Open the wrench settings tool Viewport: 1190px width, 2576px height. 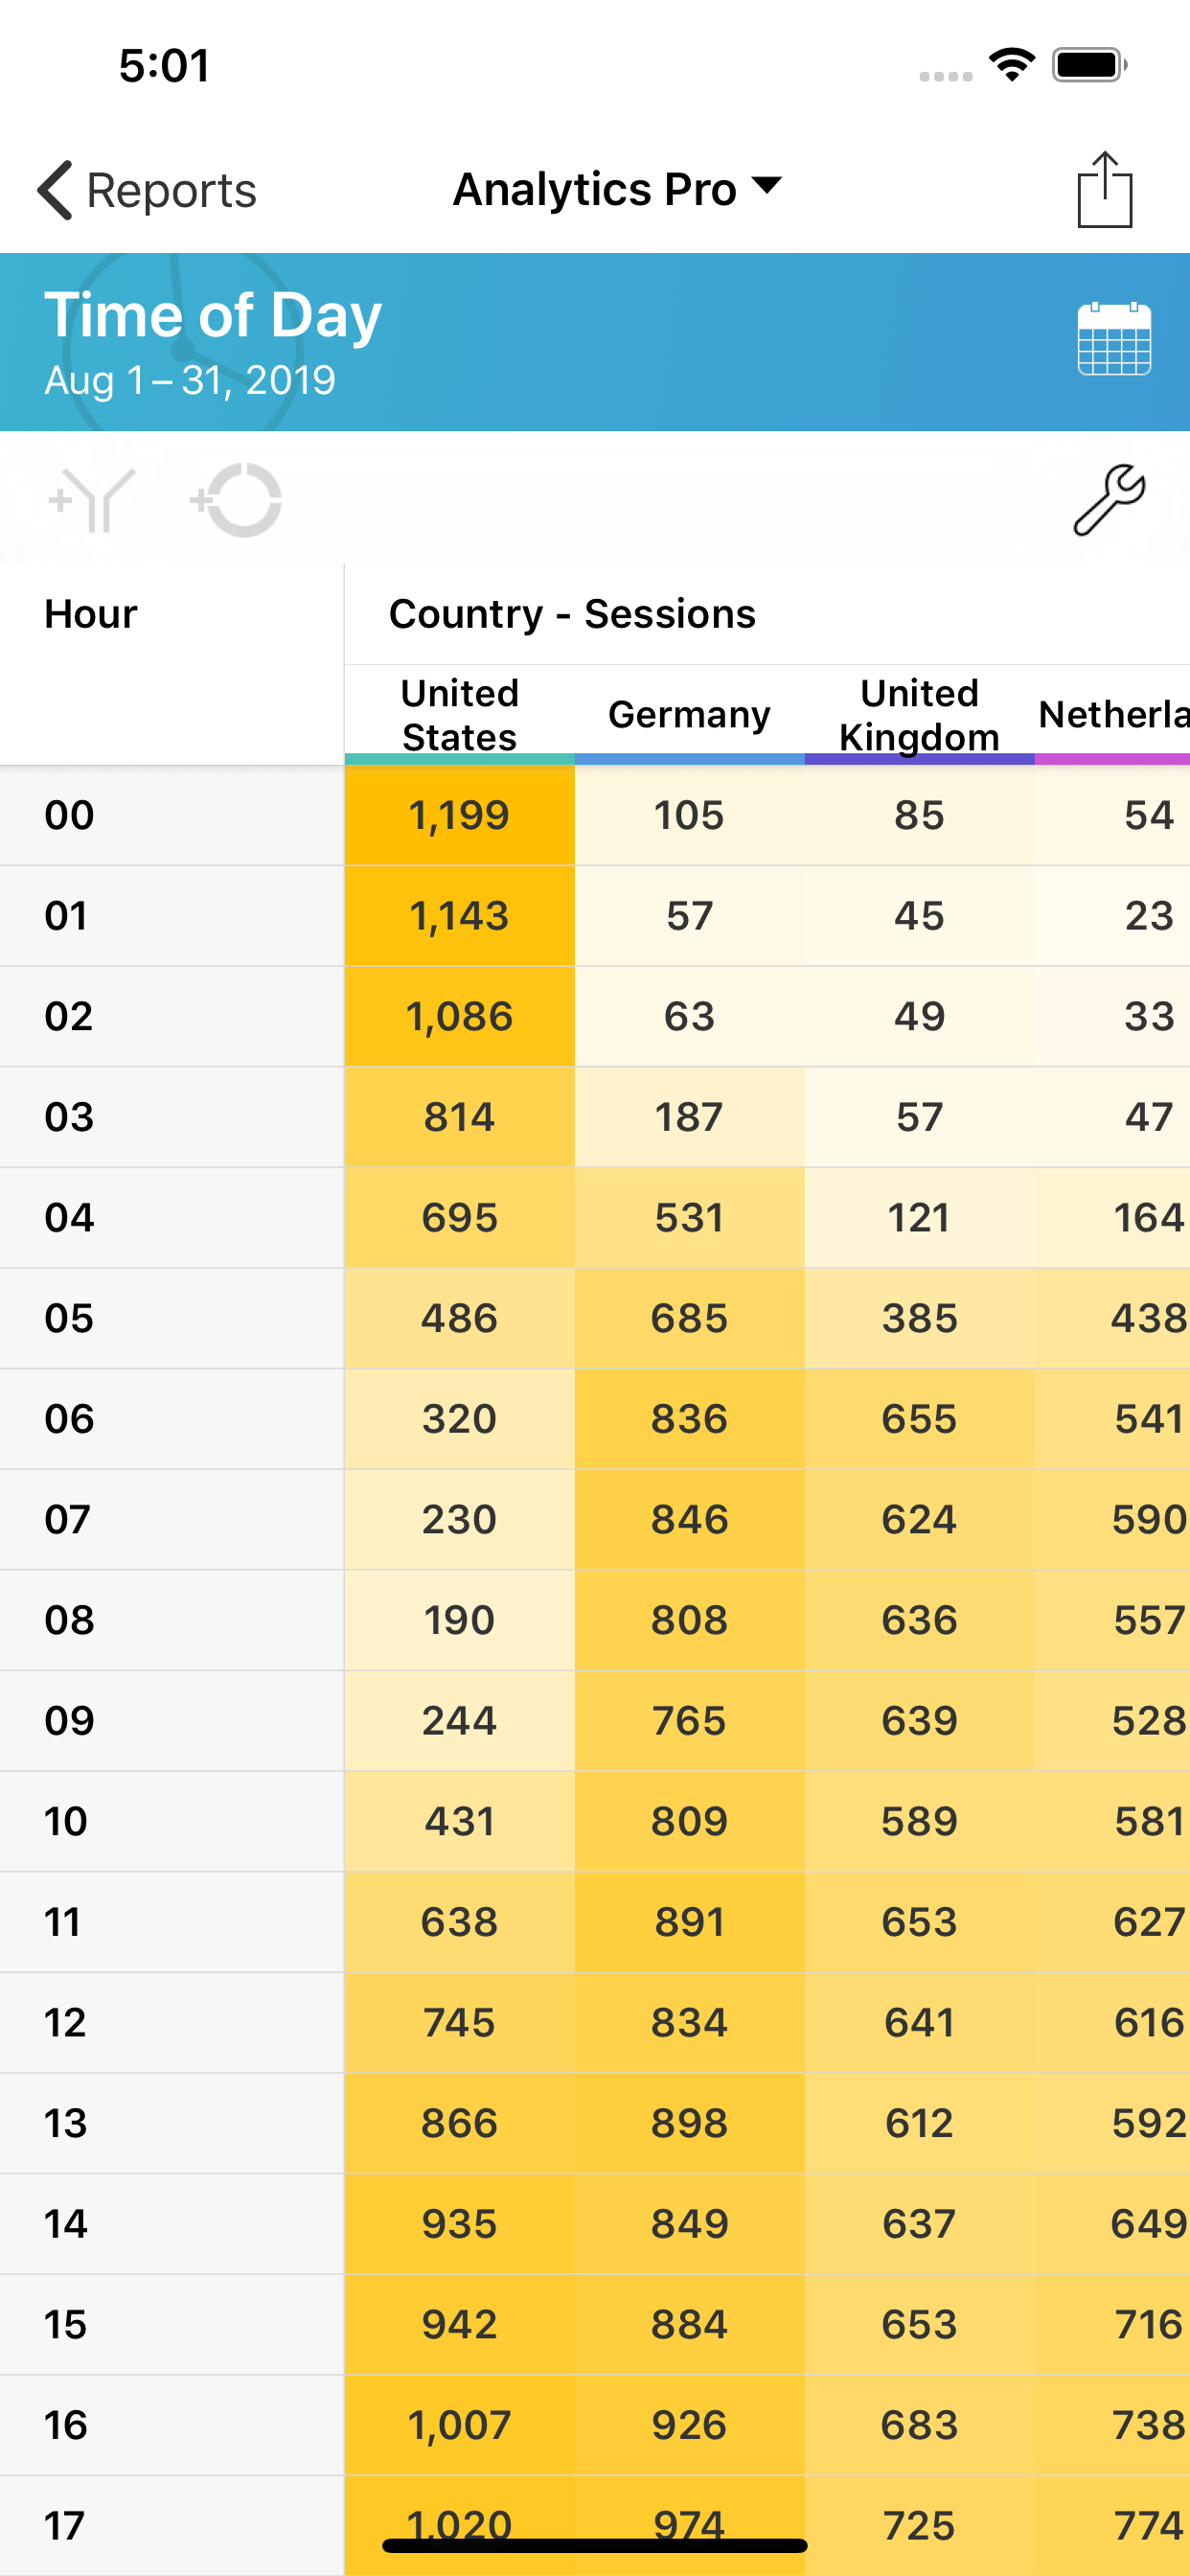click(x=1109, y=500)
